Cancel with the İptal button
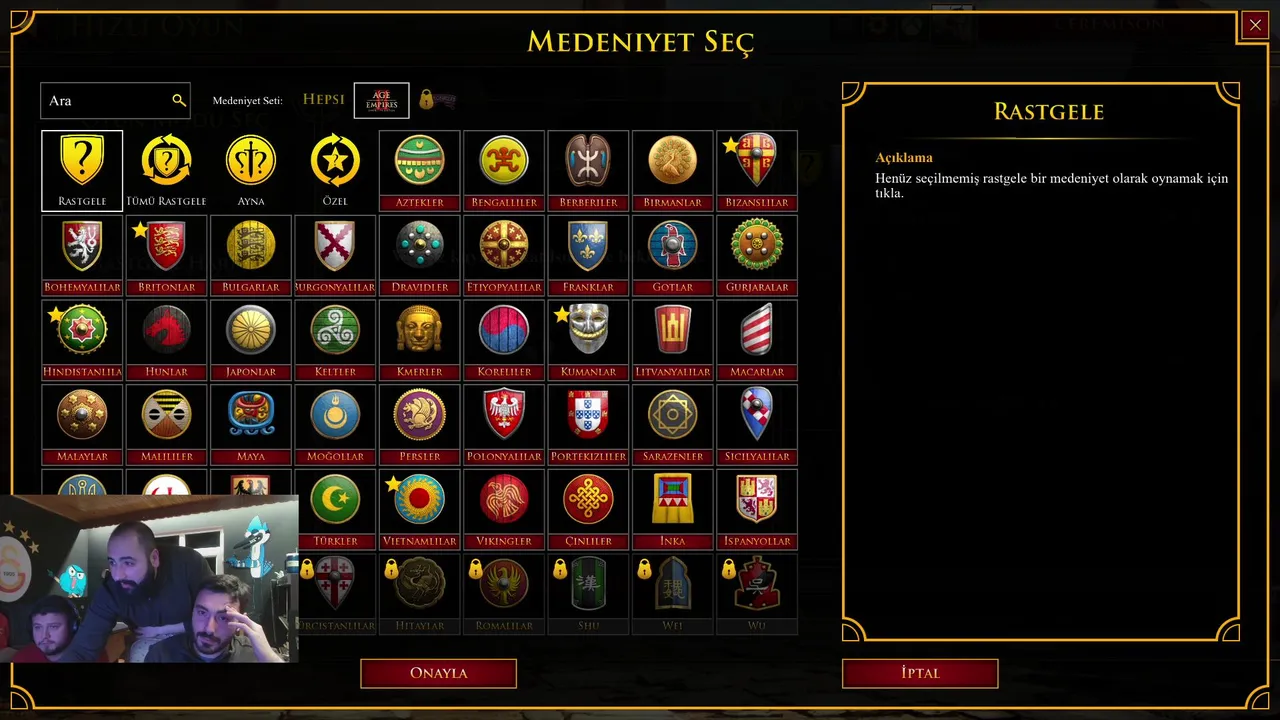 click(x=920, y=673)
